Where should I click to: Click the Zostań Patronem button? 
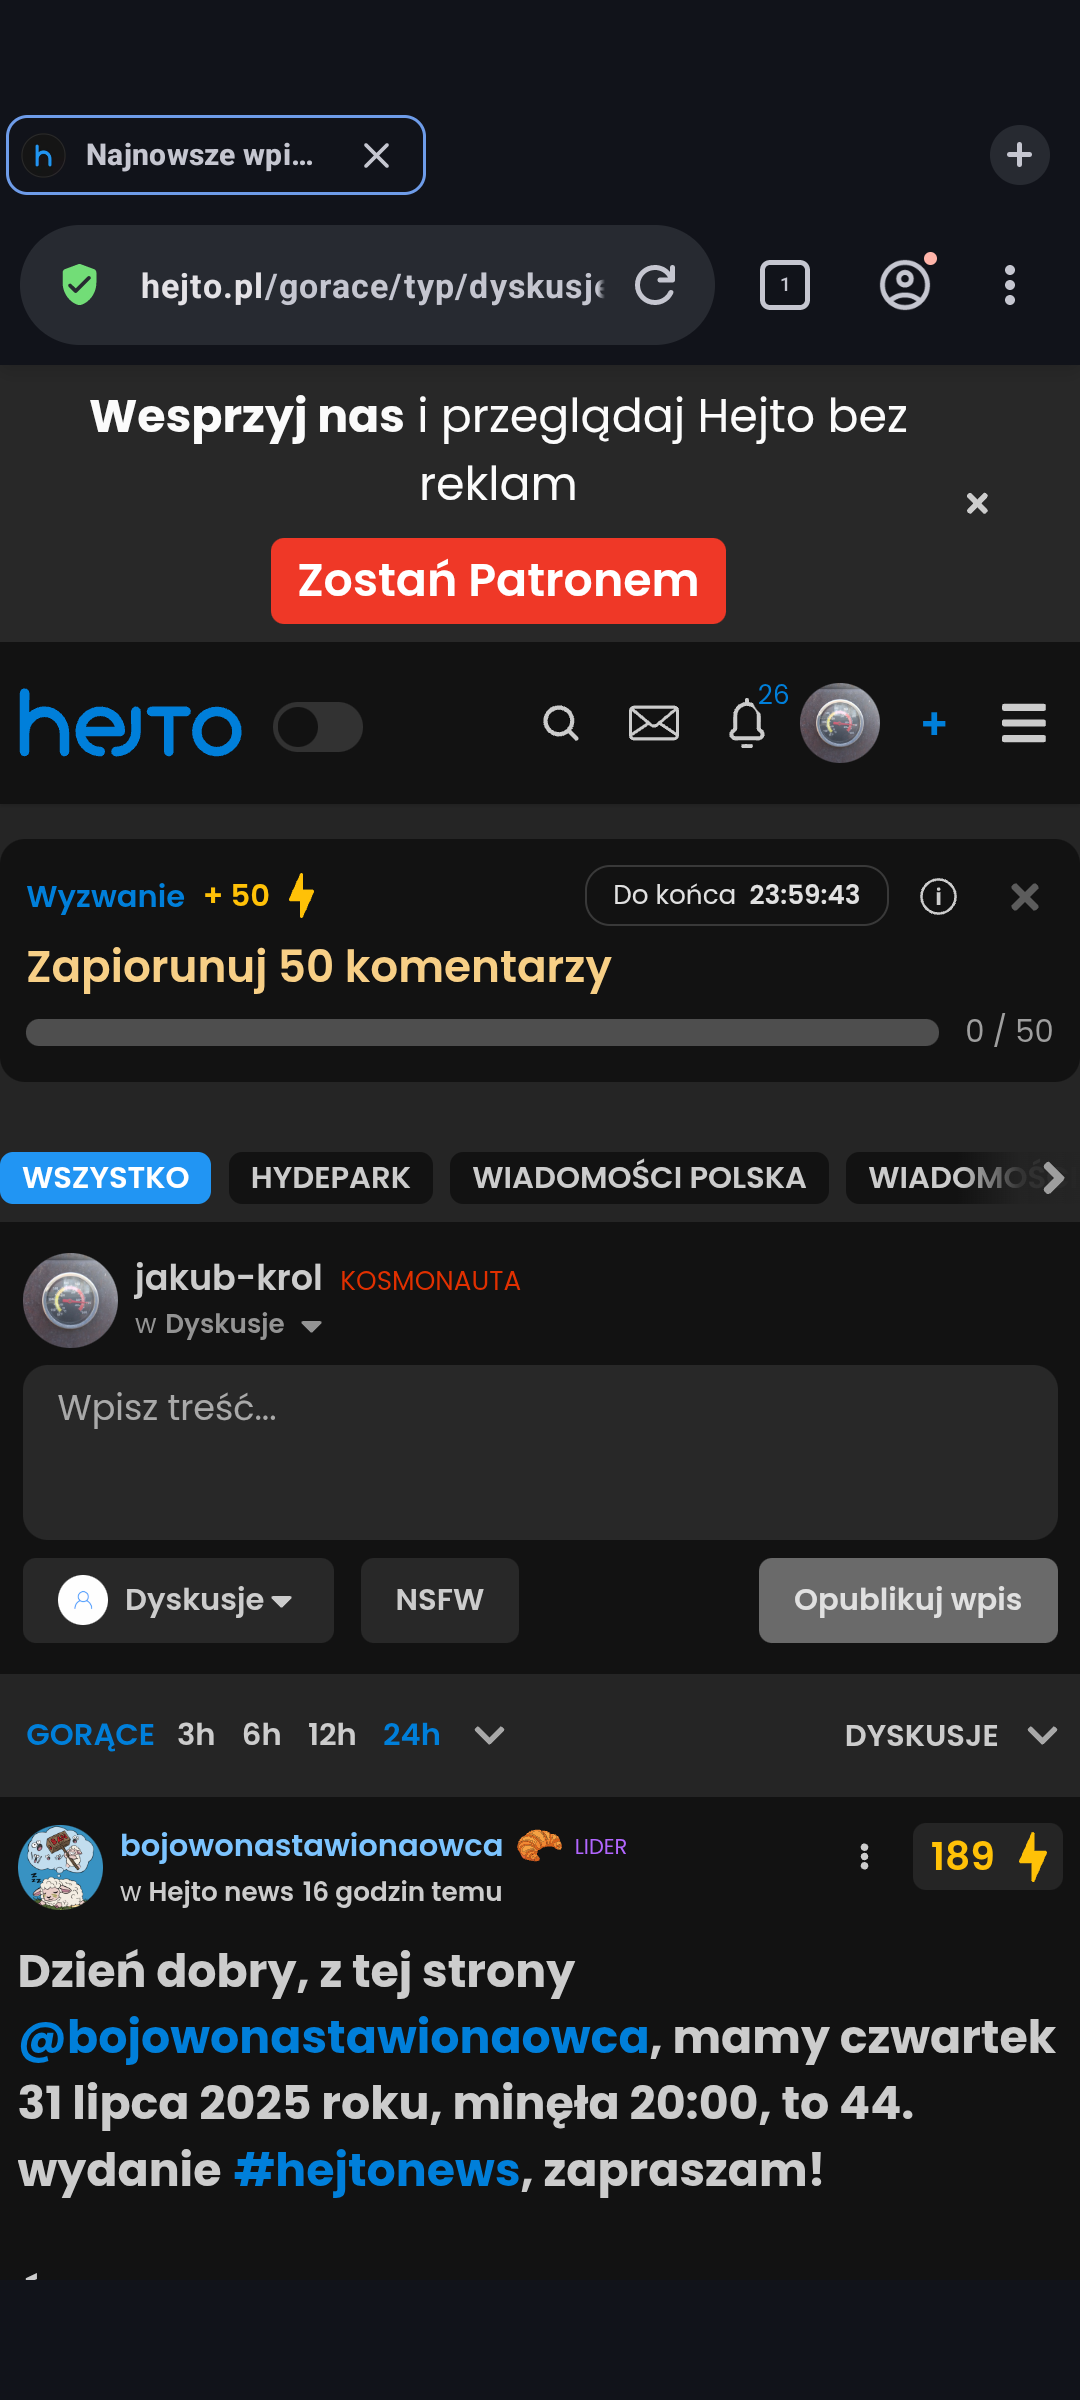coord(498,581)
